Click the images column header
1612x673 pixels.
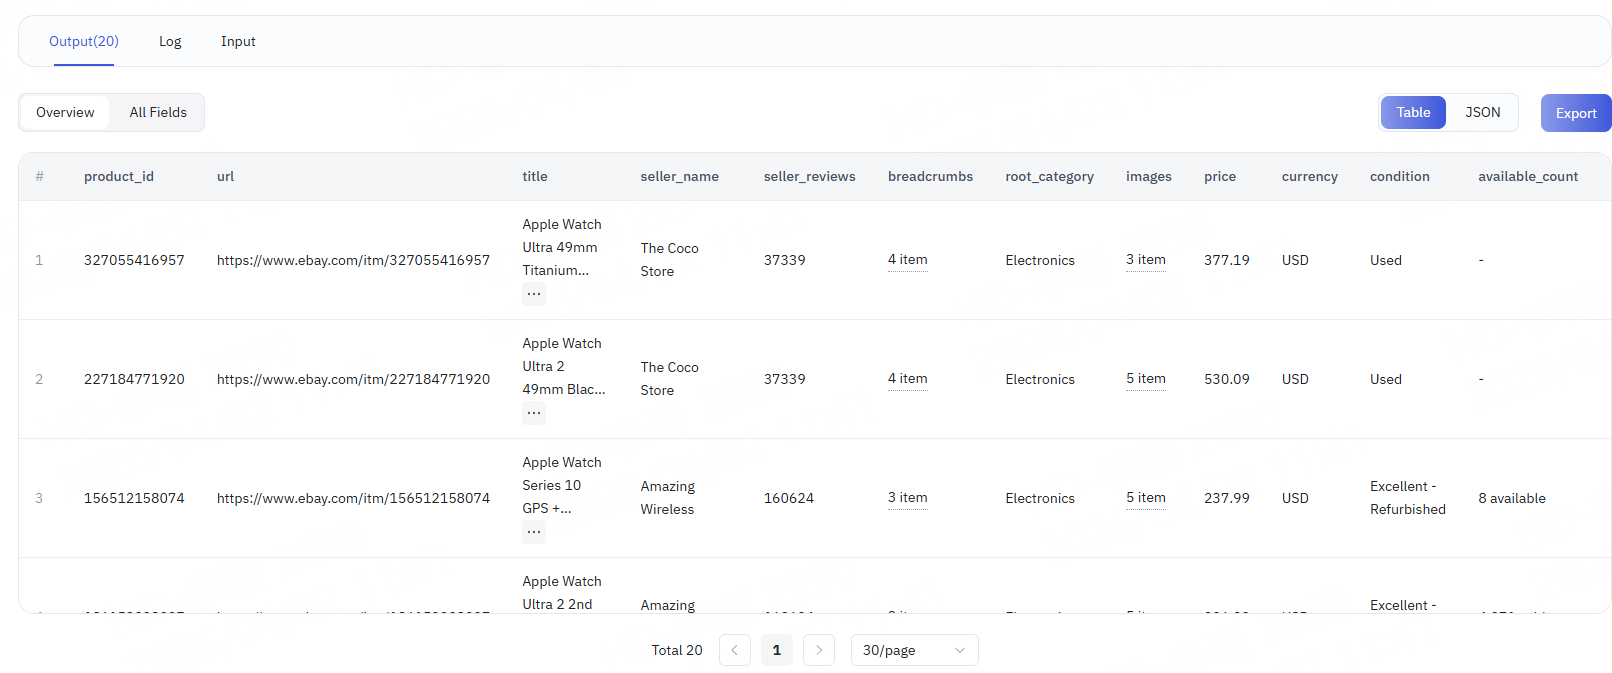[x=1149, y=176]
